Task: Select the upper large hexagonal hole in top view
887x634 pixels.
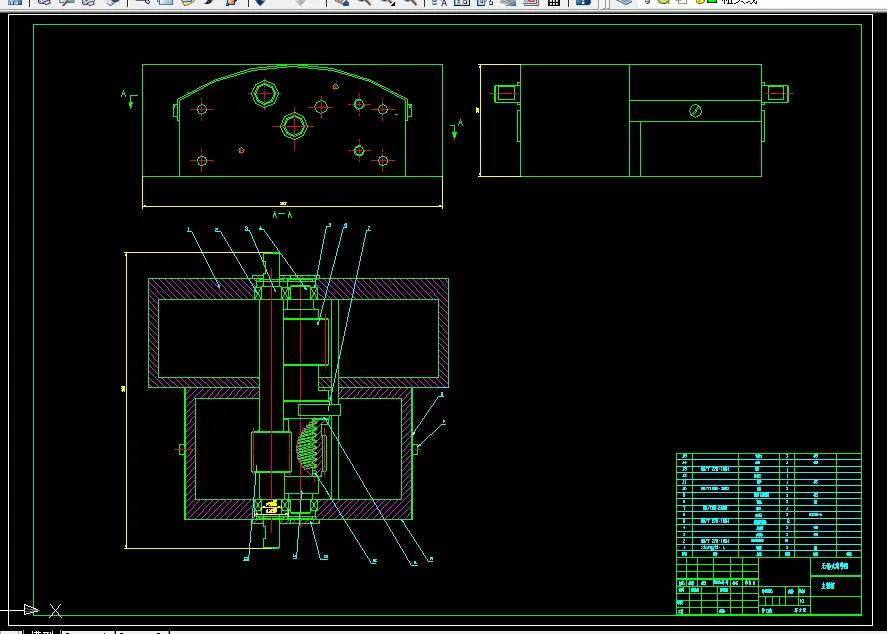Action: (x=265, y=94)
